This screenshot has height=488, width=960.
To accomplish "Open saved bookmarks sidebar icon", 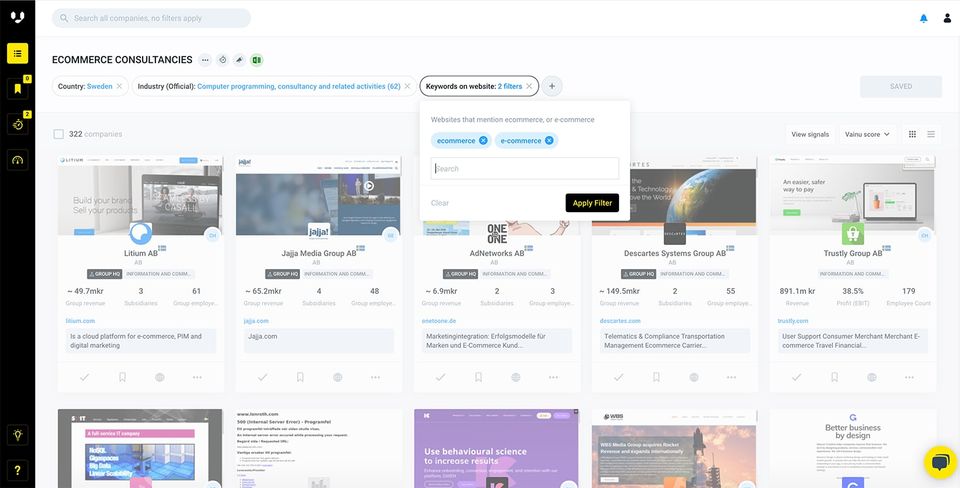I will click(17, 89).
